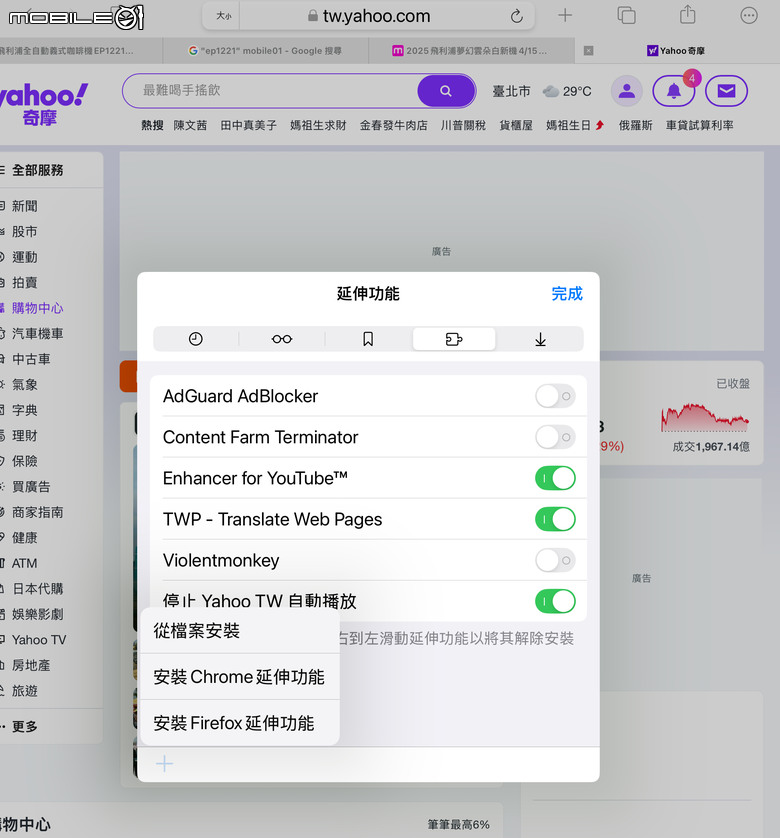The width and height of the screenshot is (780, 838).
Task: Open the Downloads arrow icon tab
Action: click(540, 339)
